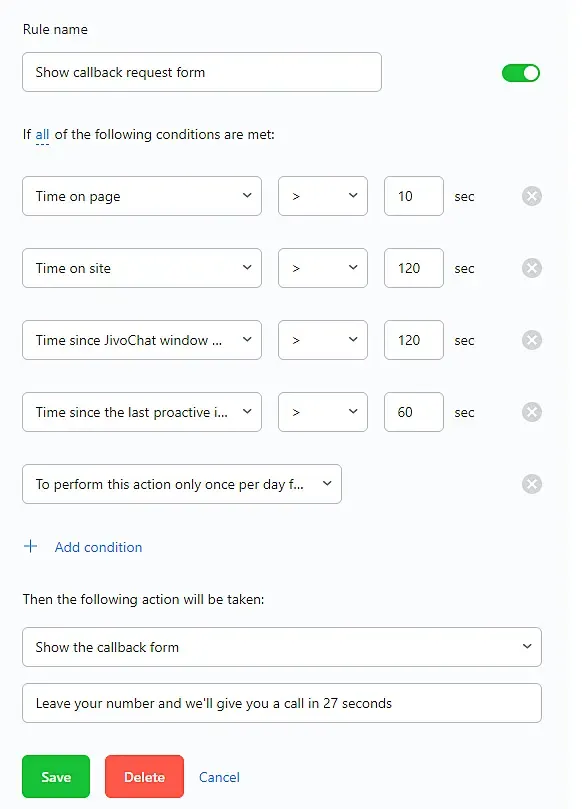The height and width of the screenshot is (809, 582).
Task: Edit the callback message text field
Action: click(282, 703)
